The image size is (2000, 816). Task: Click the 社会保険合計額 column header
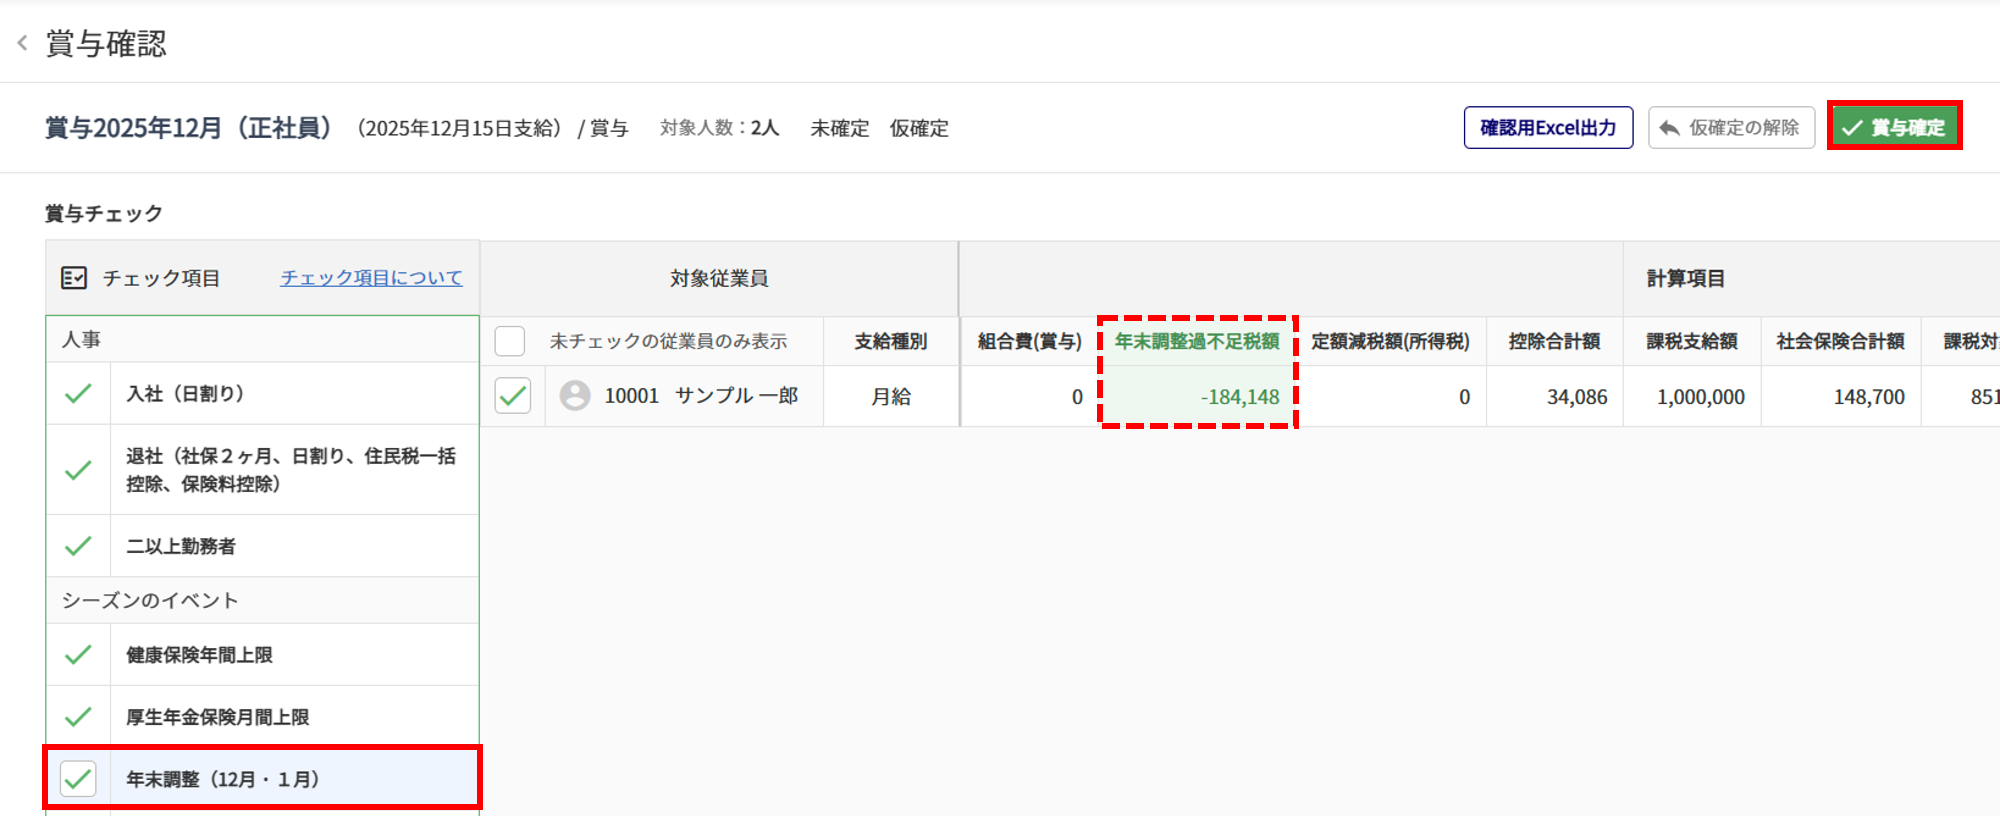(1841, 341)
